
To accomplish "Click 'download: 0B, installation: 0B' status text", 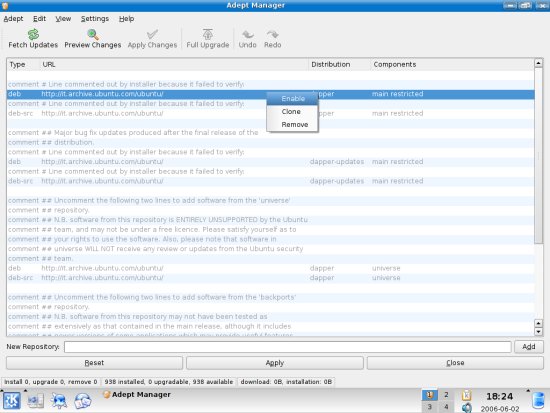I will pos(286,382).
